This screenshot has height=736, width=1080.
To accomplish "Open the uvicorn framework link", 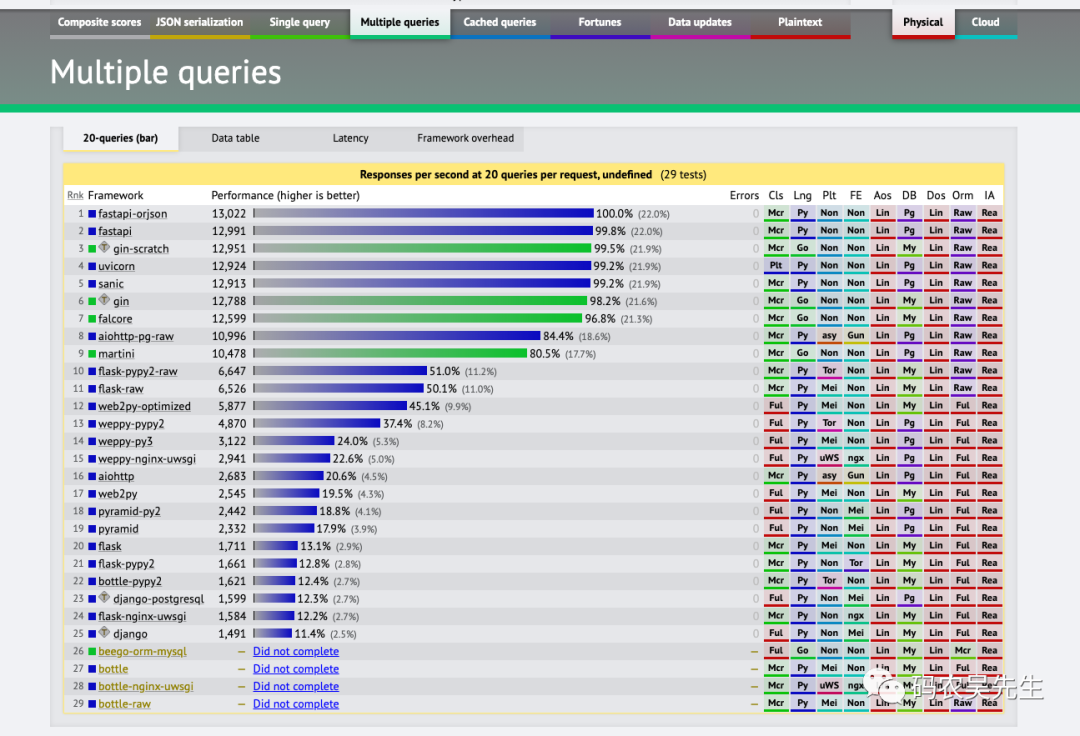I will [x=116, y=266].
